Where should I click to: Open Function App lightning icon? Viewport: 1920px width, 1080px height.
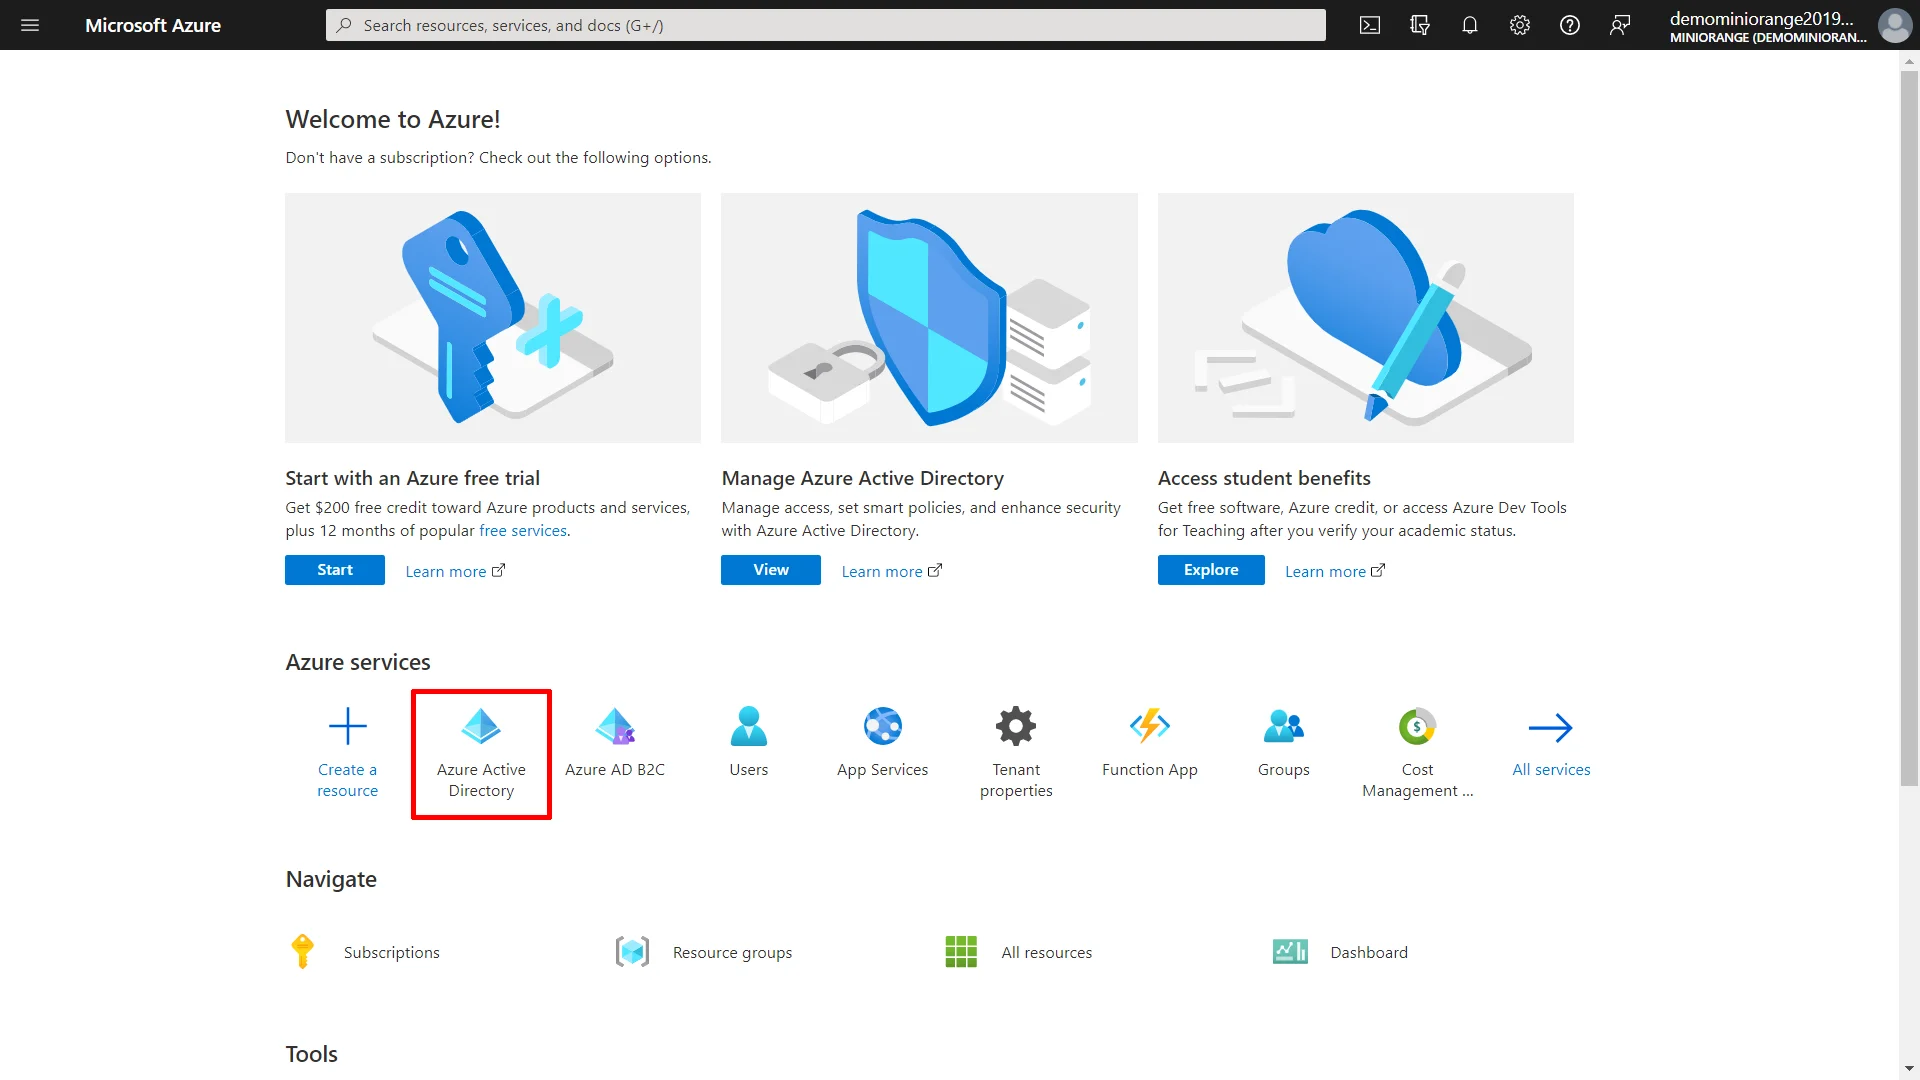tap(1150, 726)
